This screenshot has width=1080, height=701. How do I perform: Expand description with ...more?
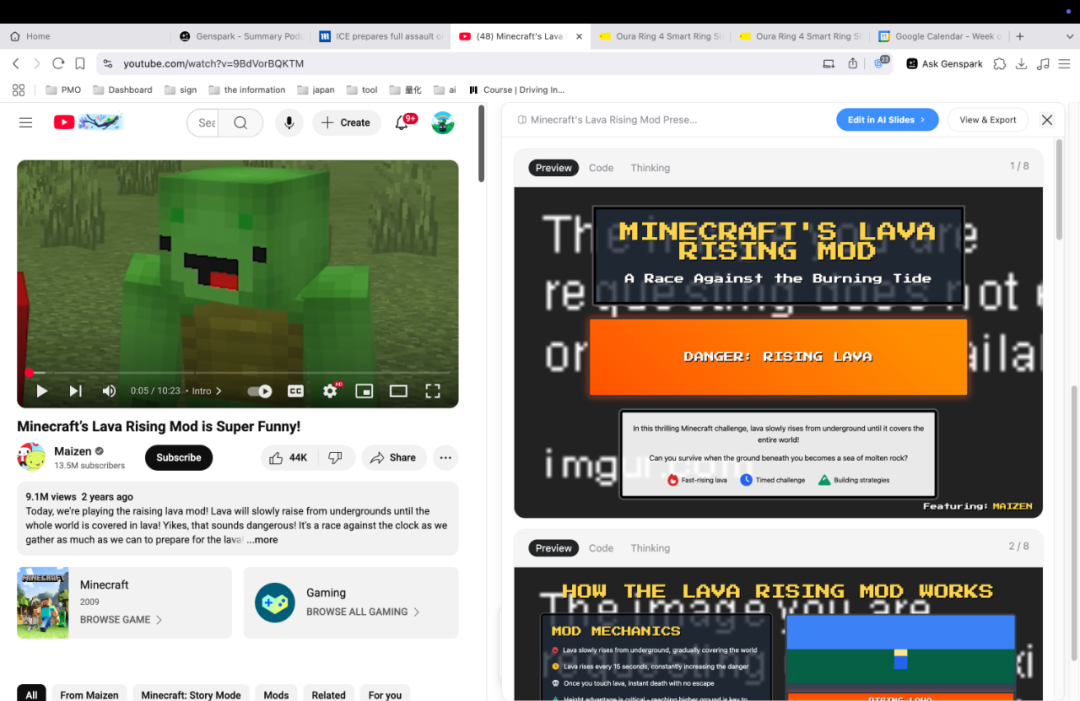tap(263, 540)
